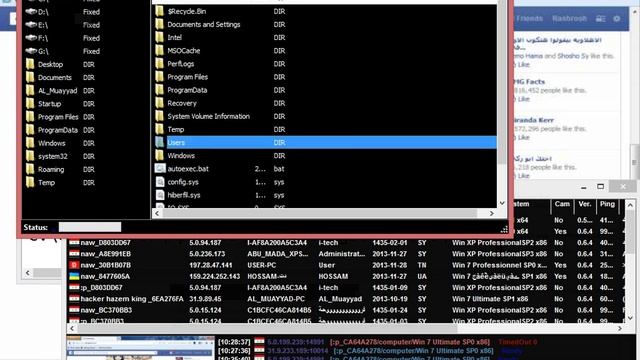640x360 pixels.
Task: Click the System Volume Information folder icon
Action: pos(160,116)
